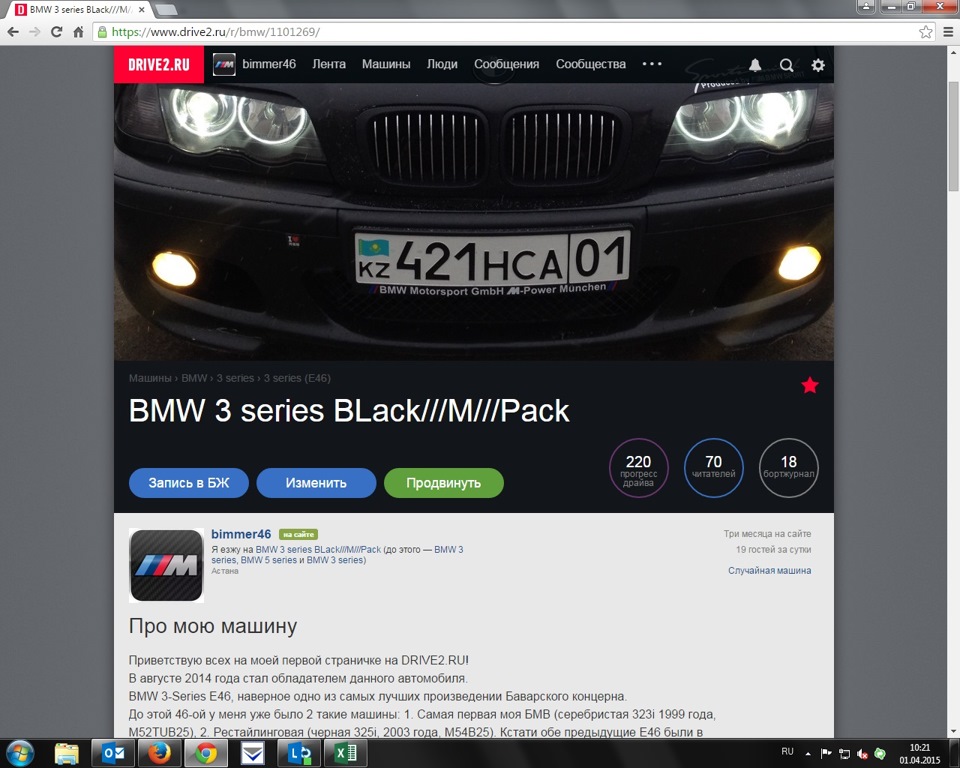The height and width of the screenshot is (768, 960).
Task: Open the Windows Start button
Action: [20, 753]
